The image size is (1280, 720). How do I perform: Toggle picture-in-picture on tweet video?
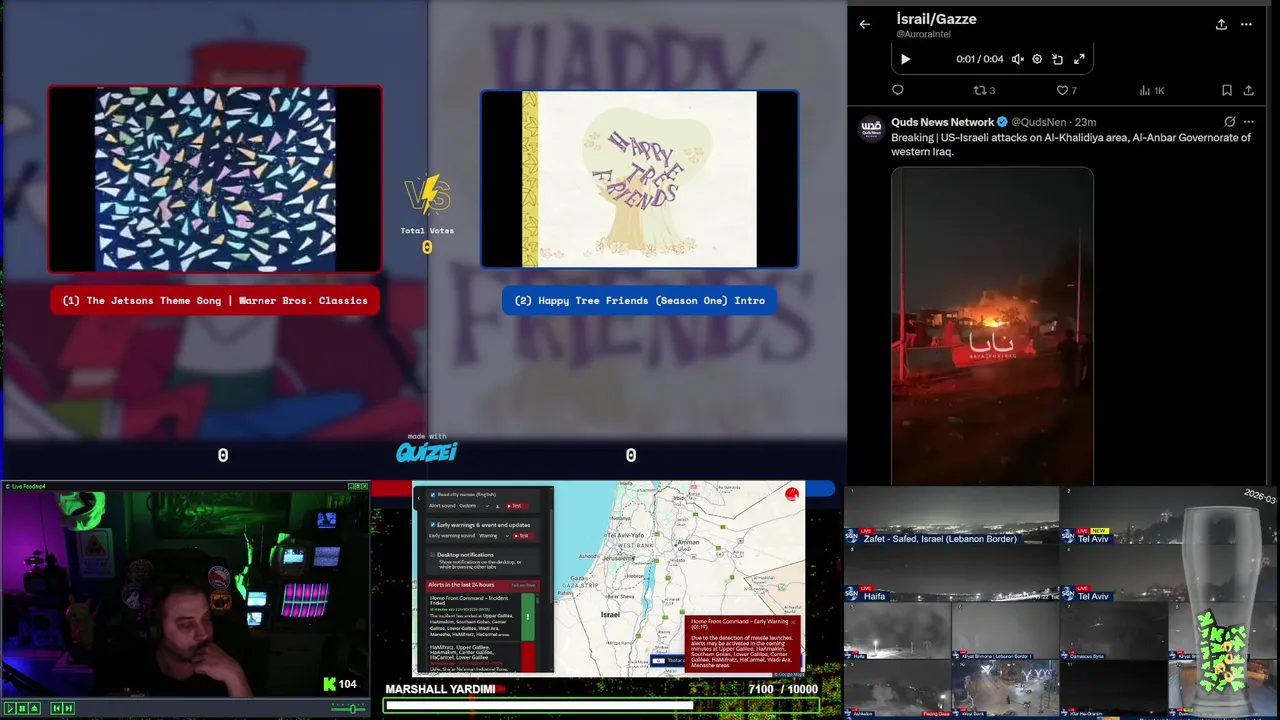click(x=1058, y=59)
